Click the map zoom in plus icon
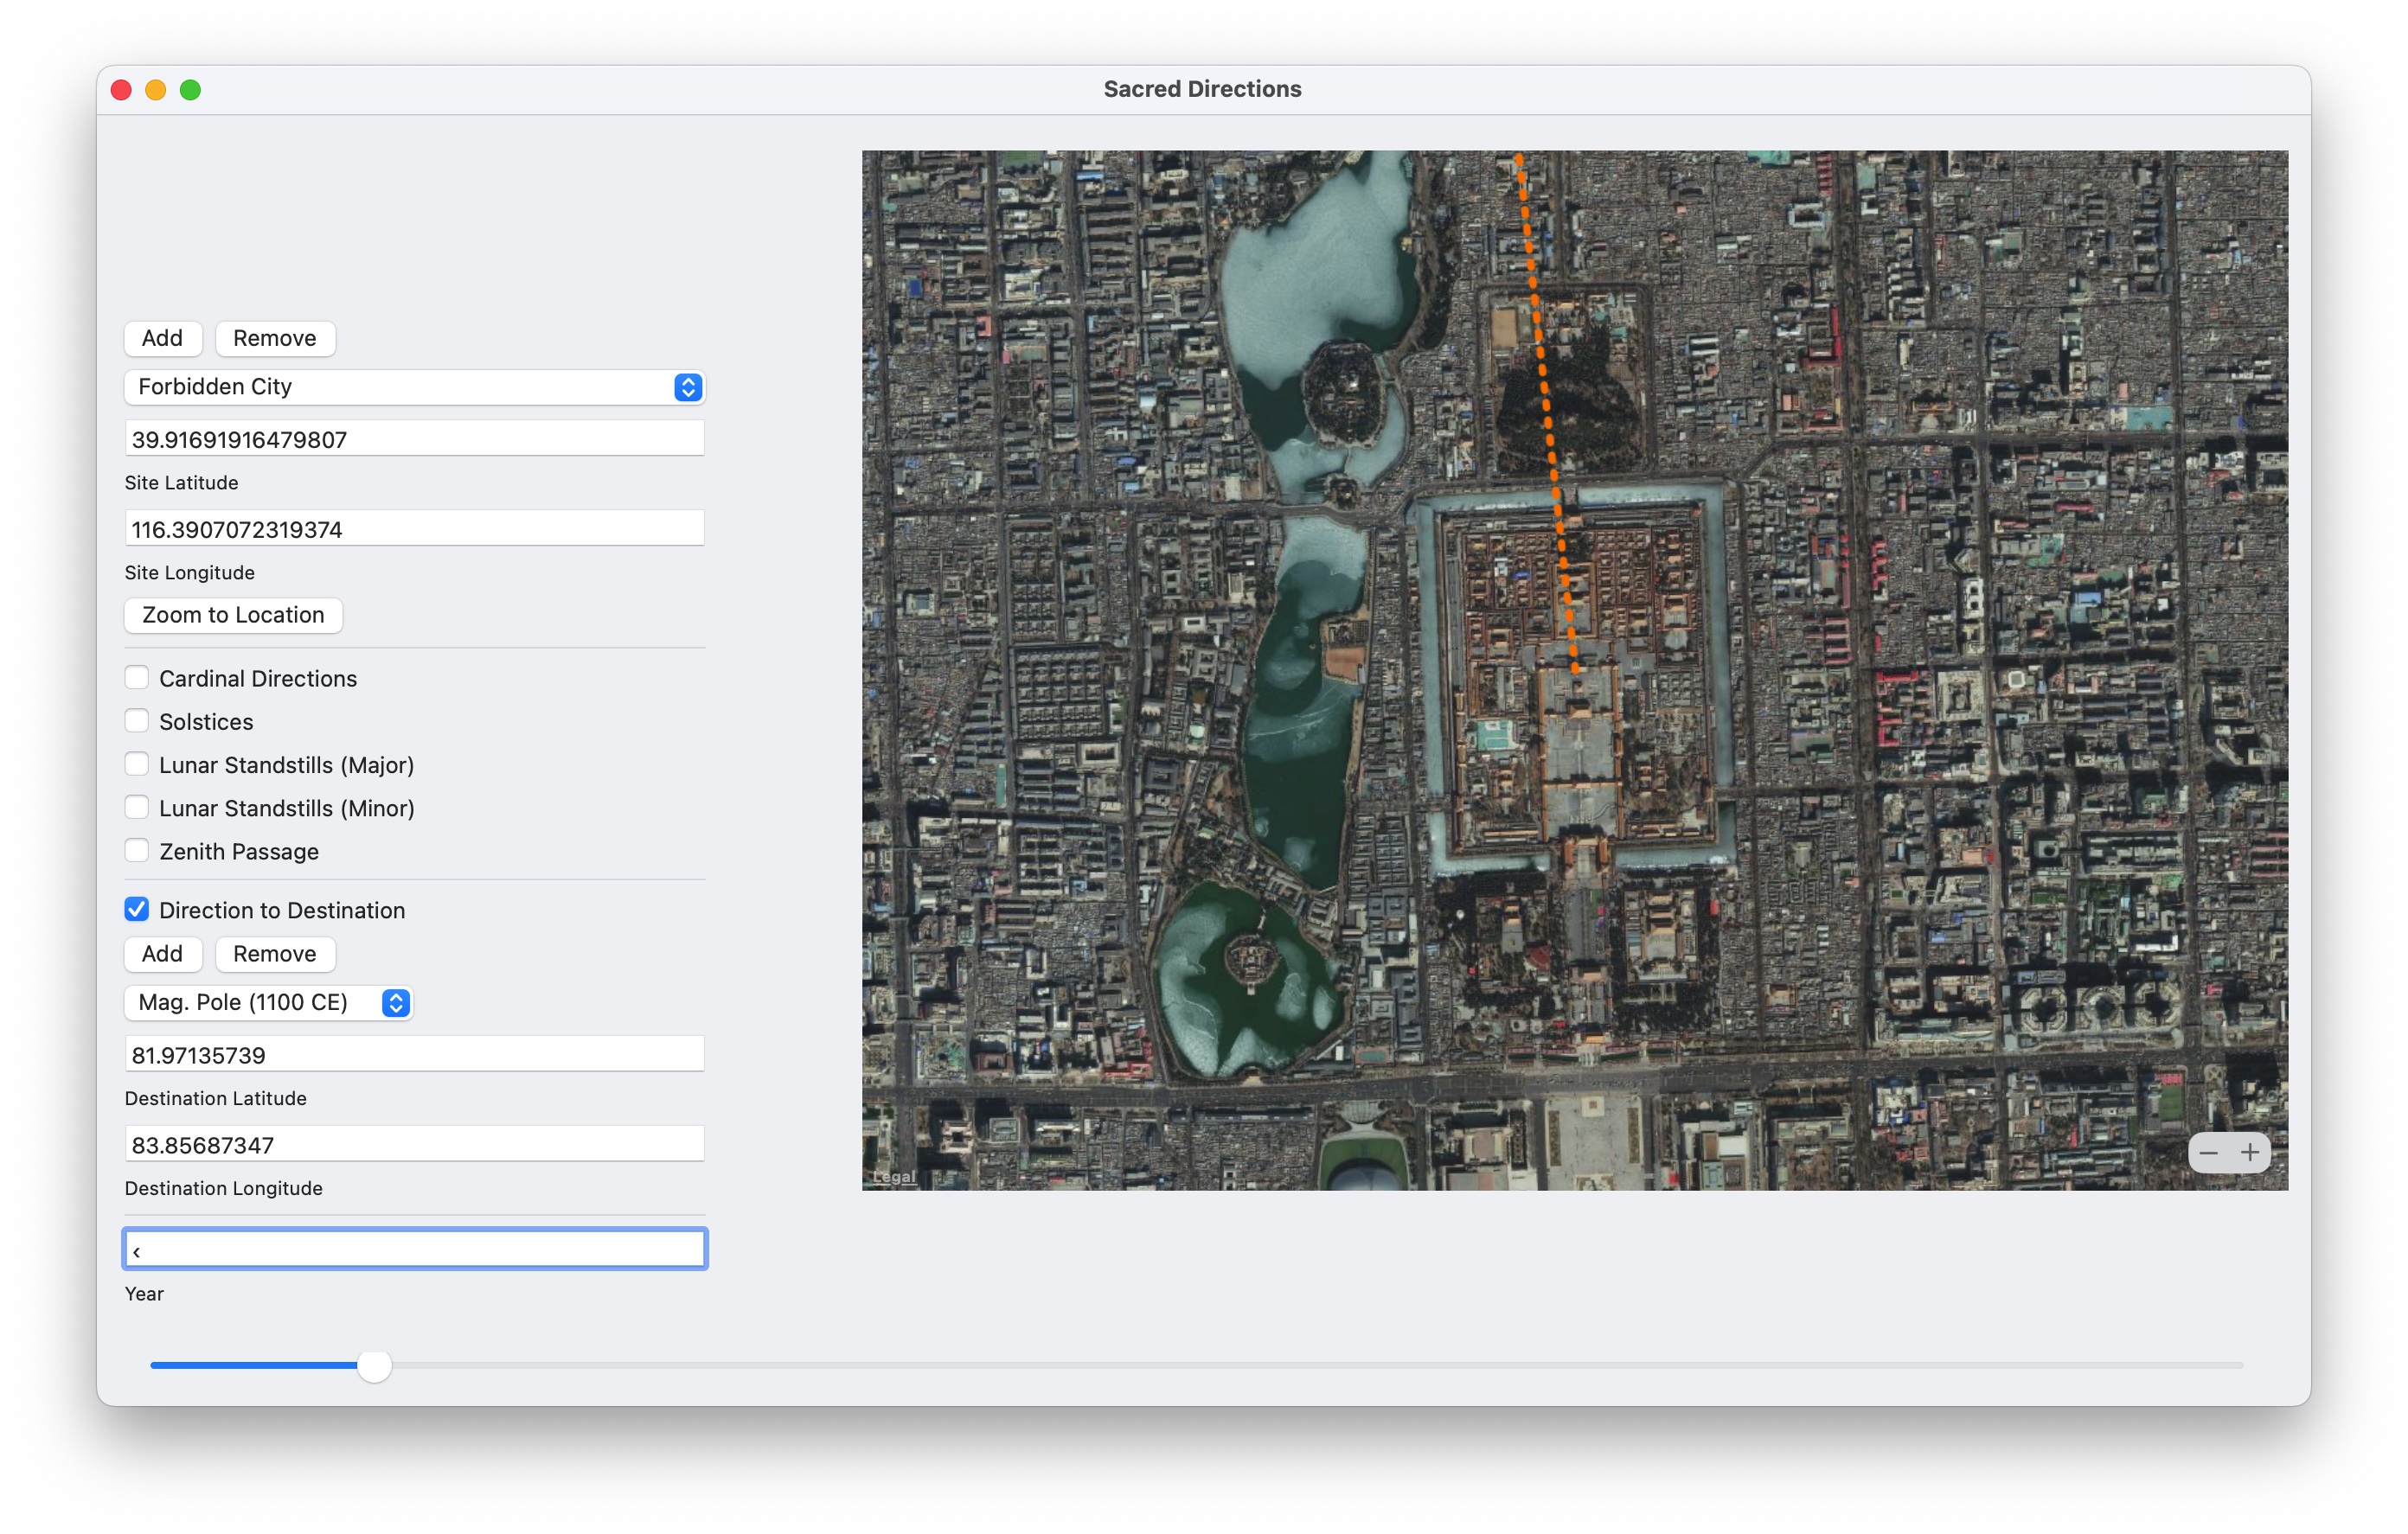The image size is (2408, 1534). click(x=2249, y=1152)
